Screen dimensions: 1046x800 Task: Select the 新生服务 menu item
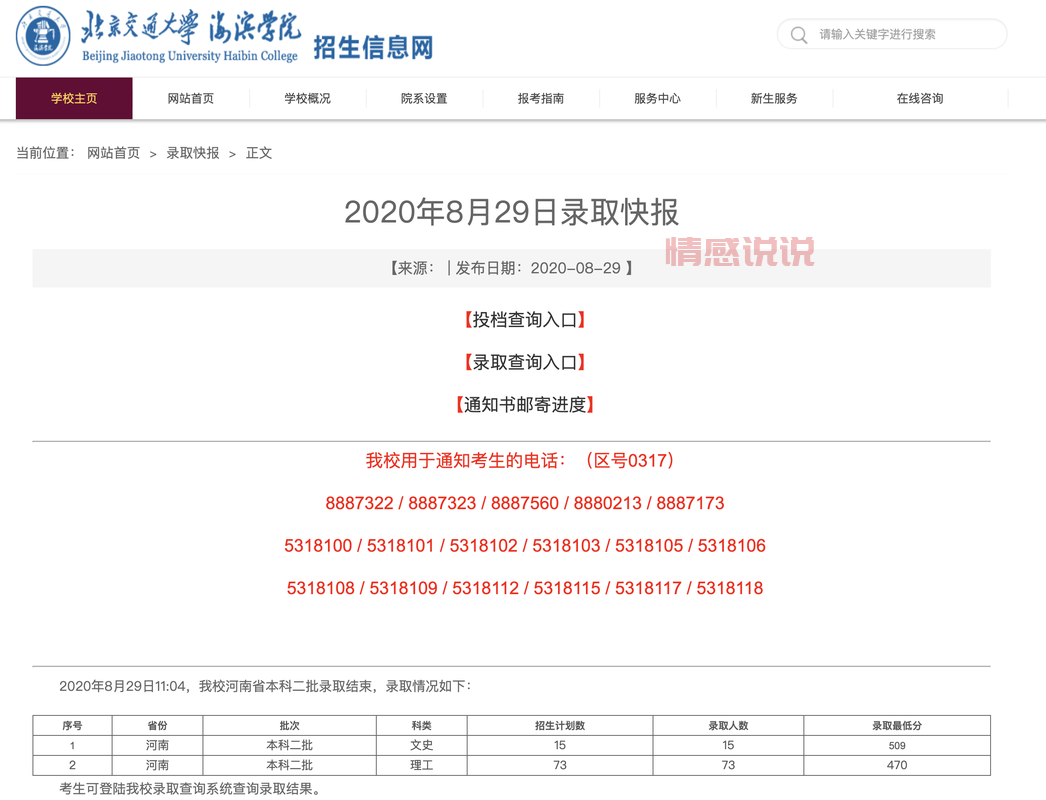point(773,98)
